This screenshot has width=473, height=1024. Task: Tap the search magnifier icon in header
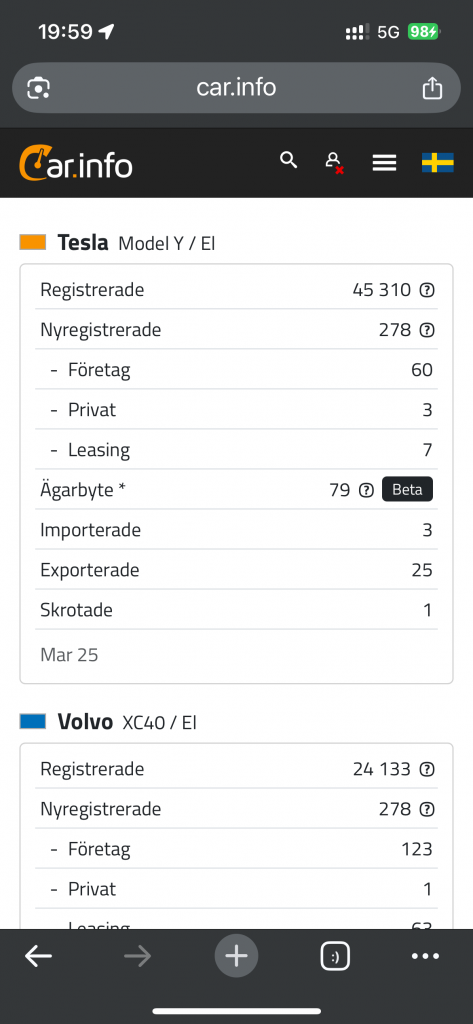click(288, 160)
